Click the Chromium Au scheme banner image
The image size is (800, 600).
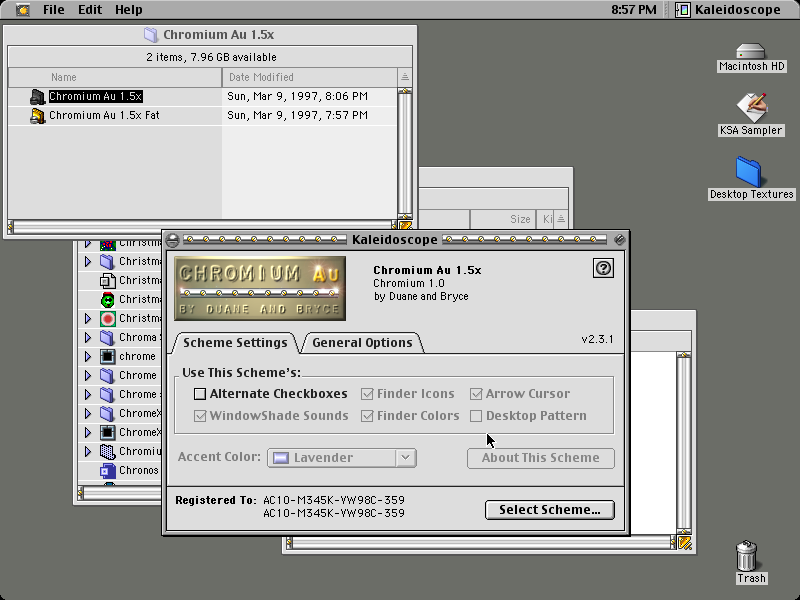coord(260,289)
